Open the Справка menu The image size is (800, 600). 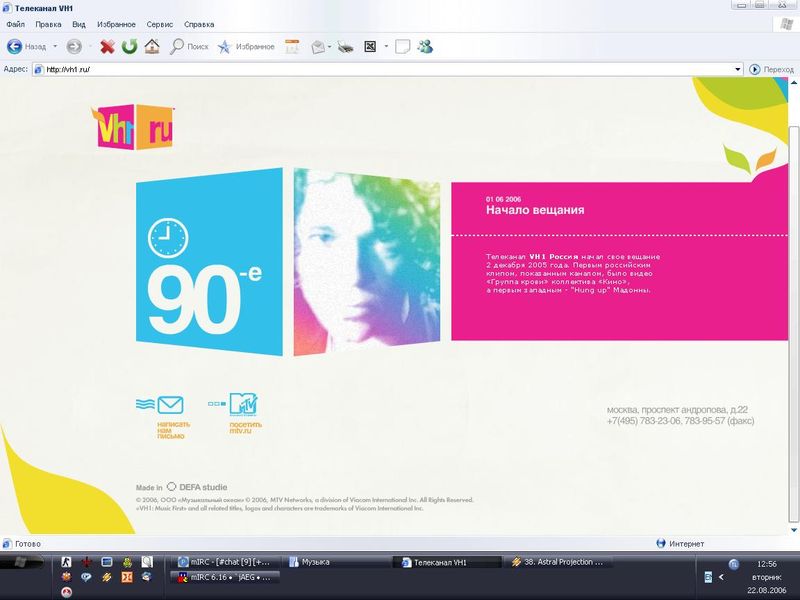199,24
